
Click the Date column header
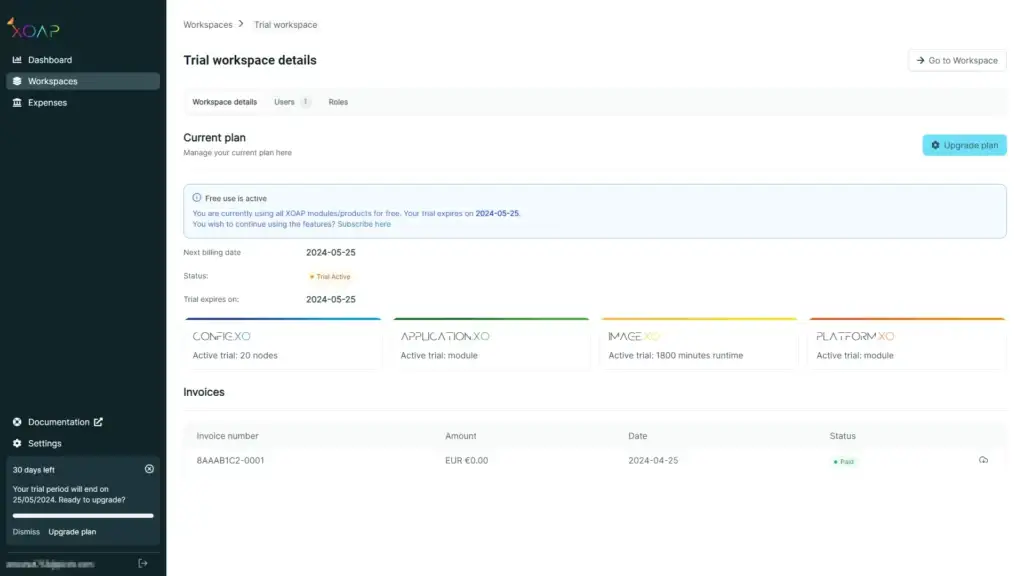pos(637,436)
